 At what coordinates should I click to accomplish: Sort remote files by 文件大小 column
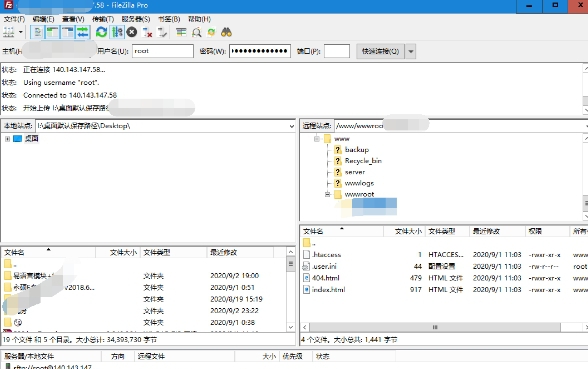click(404, 231)
